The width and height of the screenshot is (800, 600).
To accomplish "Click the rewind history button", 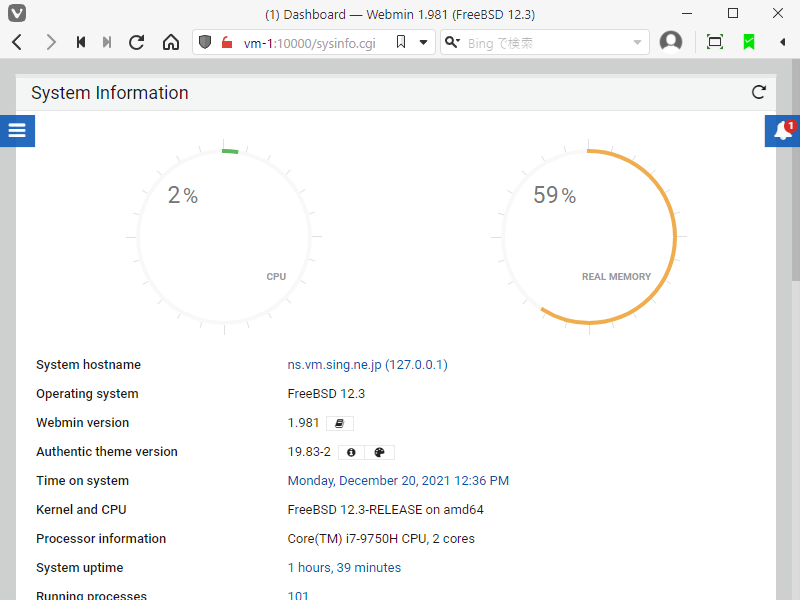I will [81, 42].
